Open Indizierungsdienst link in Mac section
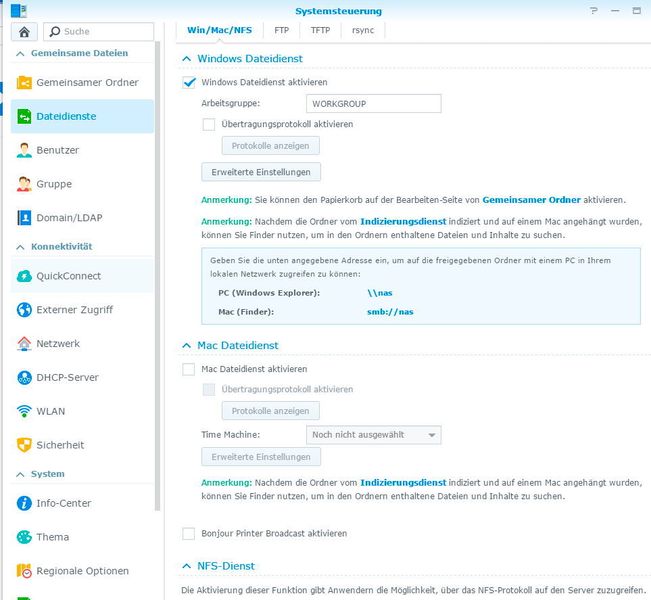The width and height of the screenshot is (651, 600). tap(403, 483)
